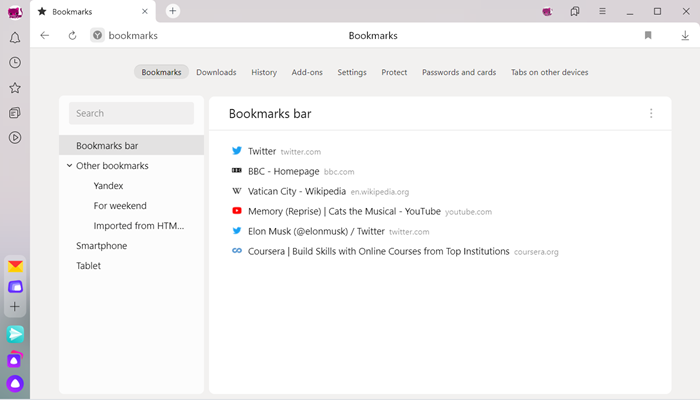Select the For weekend folder
The width and height of the screenshot is (700, 400).
click(x=120, y=206)
